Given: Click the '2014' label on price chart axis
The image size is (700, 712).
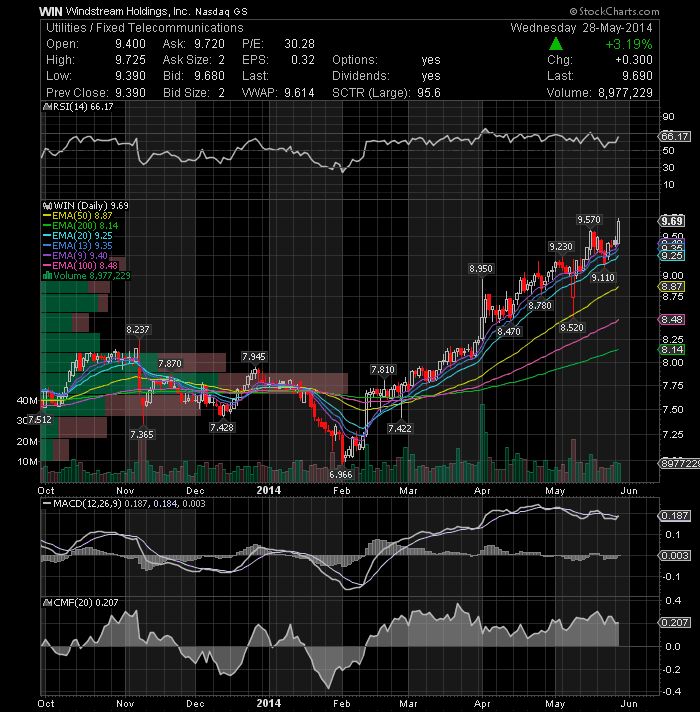Looking at the screenshot, I should point(269,490).
